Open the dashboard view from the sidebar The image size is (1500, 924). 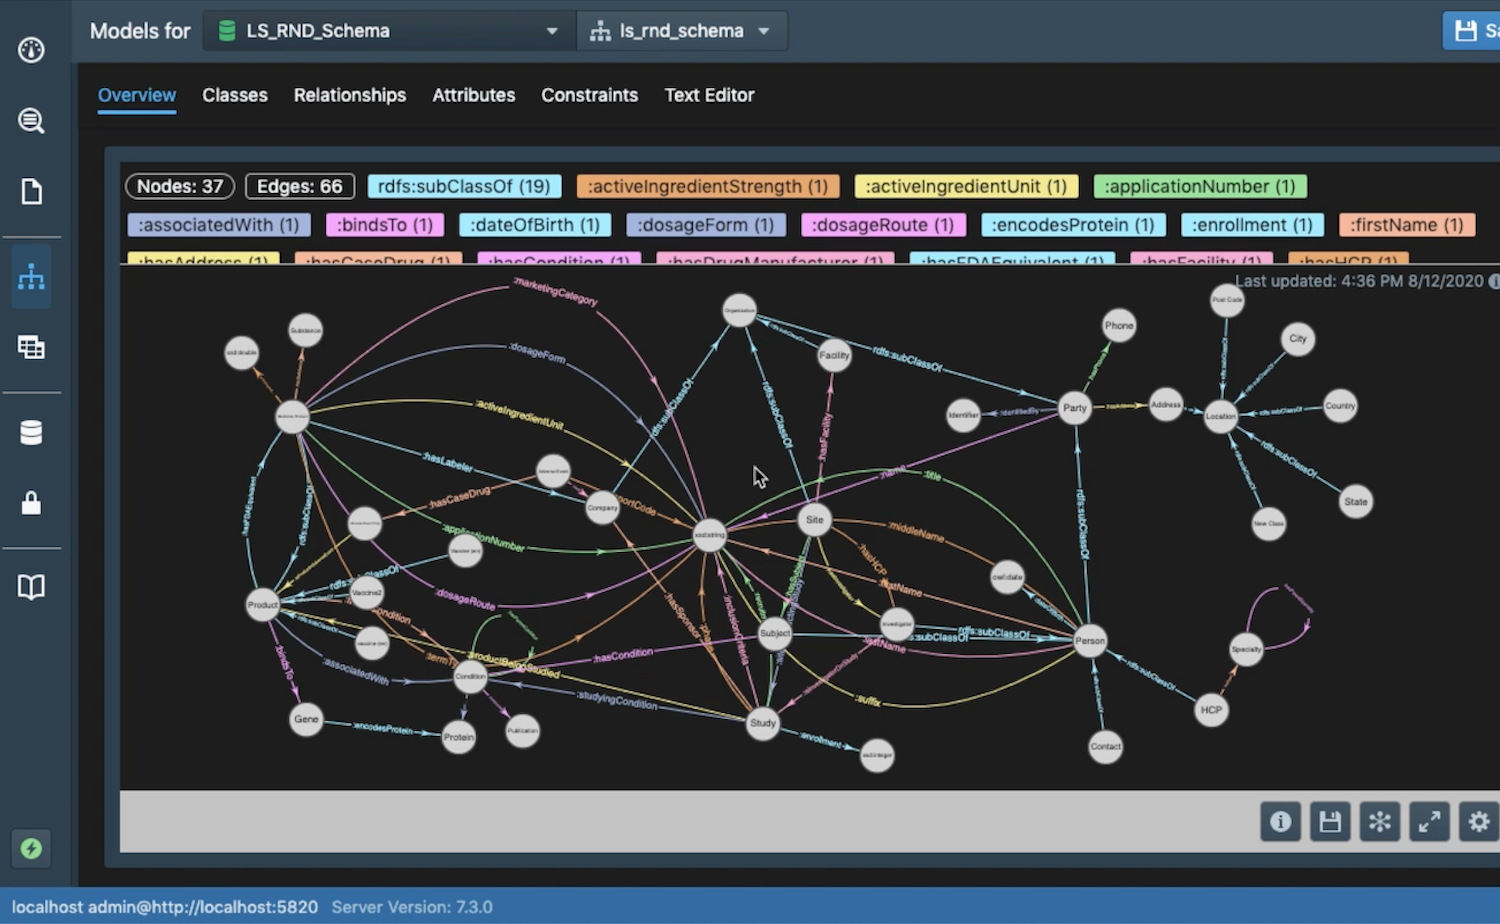click(x=31, y=49)
